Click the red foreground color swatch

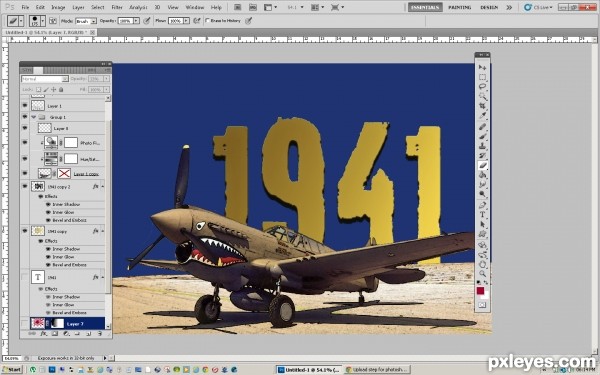point(480,291)
